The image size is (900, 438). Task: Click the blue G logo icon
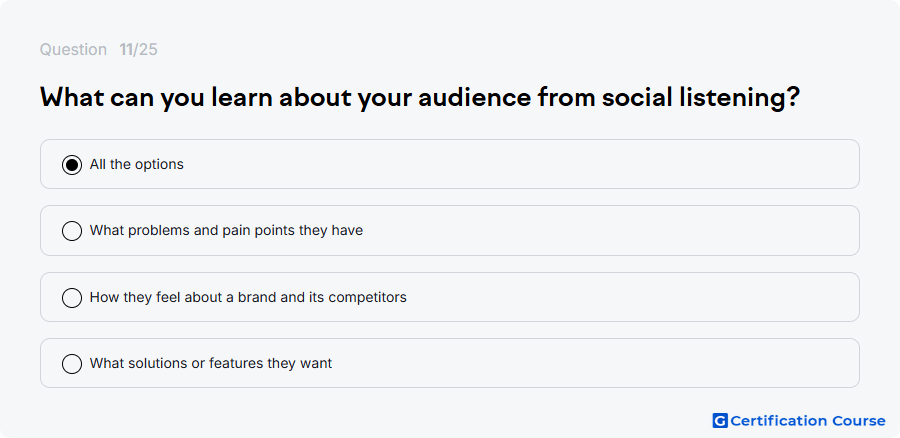tap(720, 421)
